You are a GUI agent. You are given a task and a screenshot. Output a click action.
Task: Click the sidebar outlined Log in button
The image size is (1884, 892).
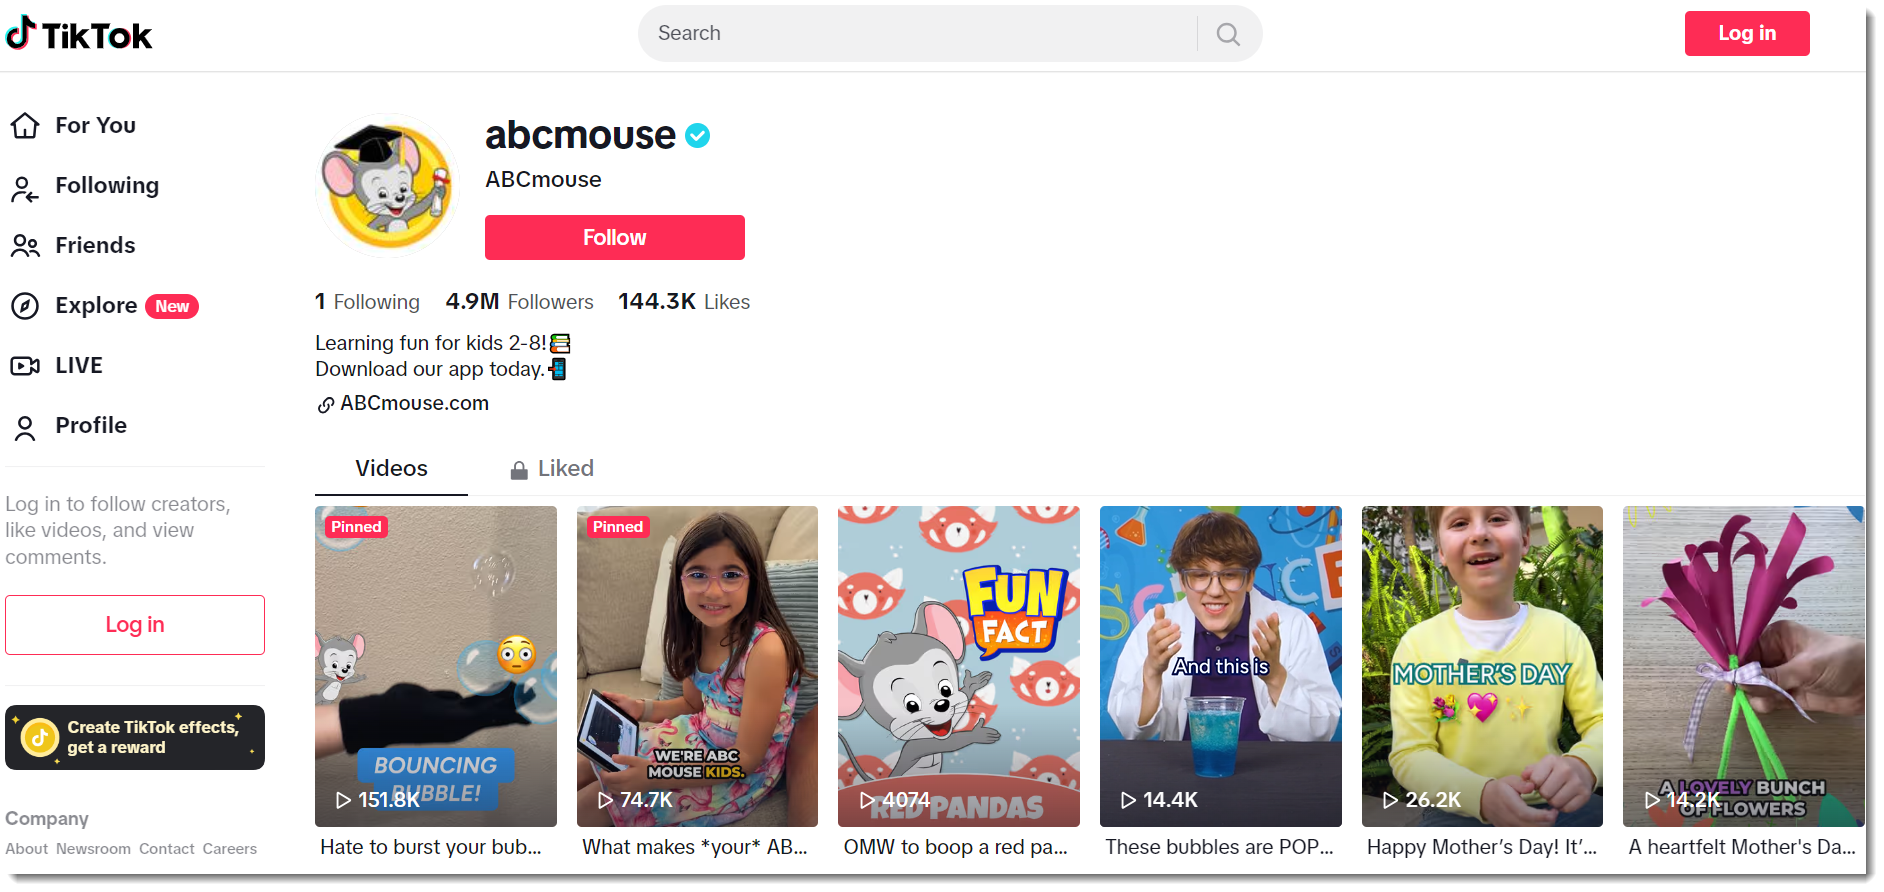135,625
